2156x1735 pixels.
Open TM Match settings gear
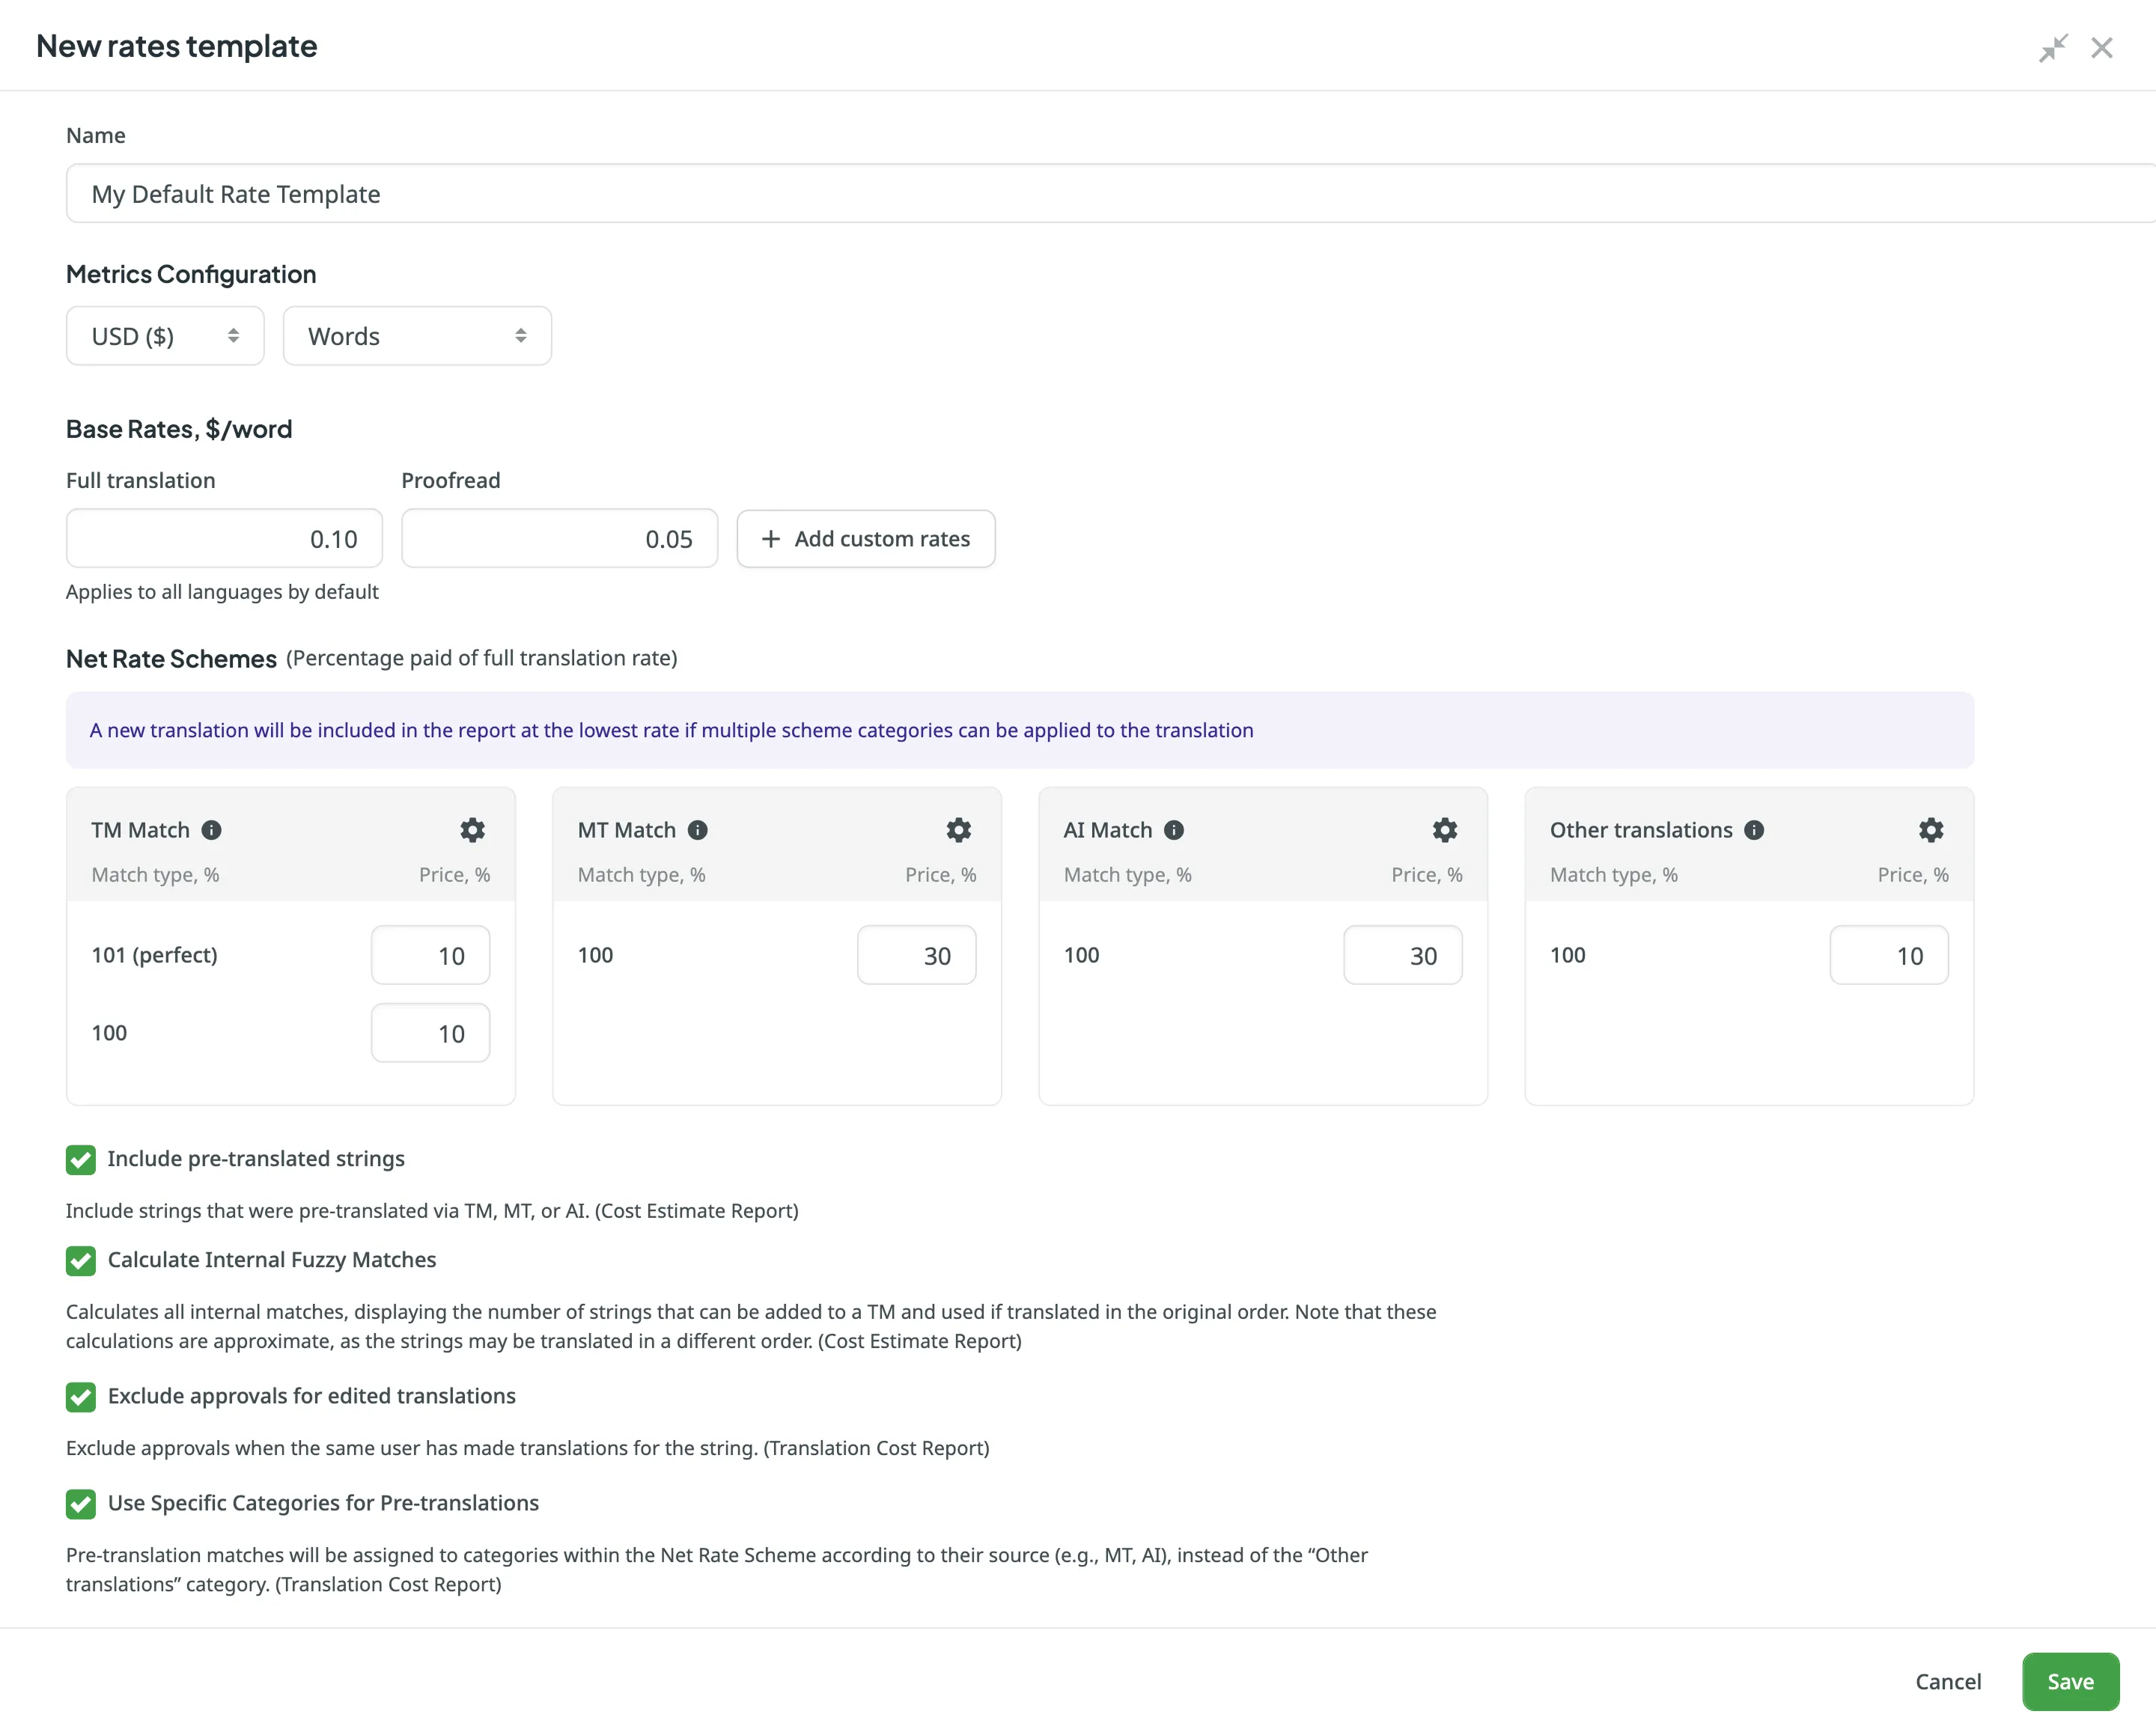tap(472, 830)
